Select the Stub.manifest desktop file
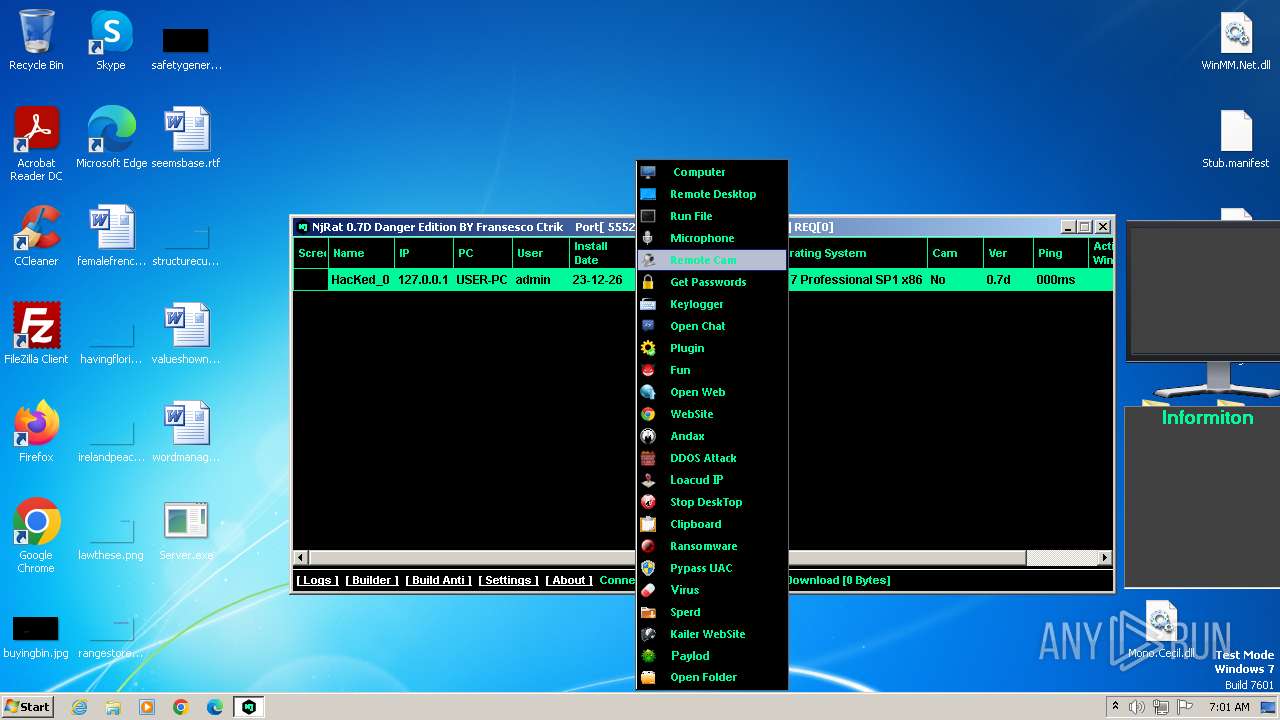The width and height of the screenshot is (1280, 720). click(1236, 138)
